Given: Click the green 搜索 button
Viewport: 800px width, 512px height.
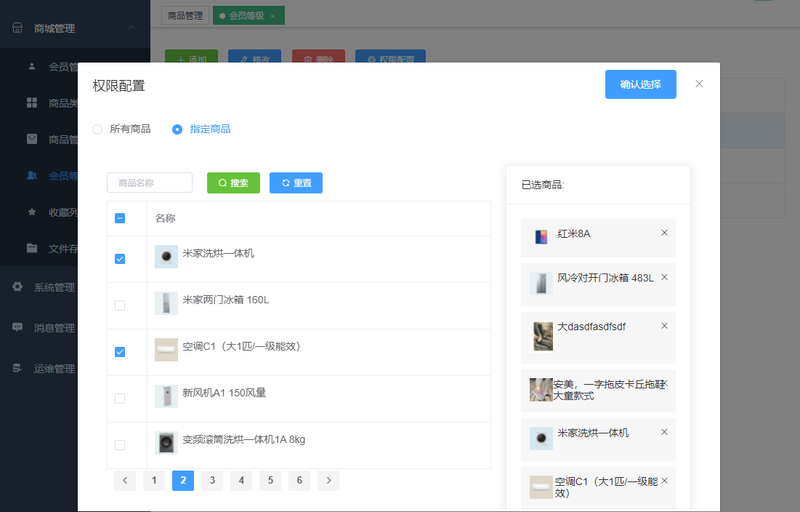Looking at the screenshot, I should pyautogui.click(x=233, y=183).
